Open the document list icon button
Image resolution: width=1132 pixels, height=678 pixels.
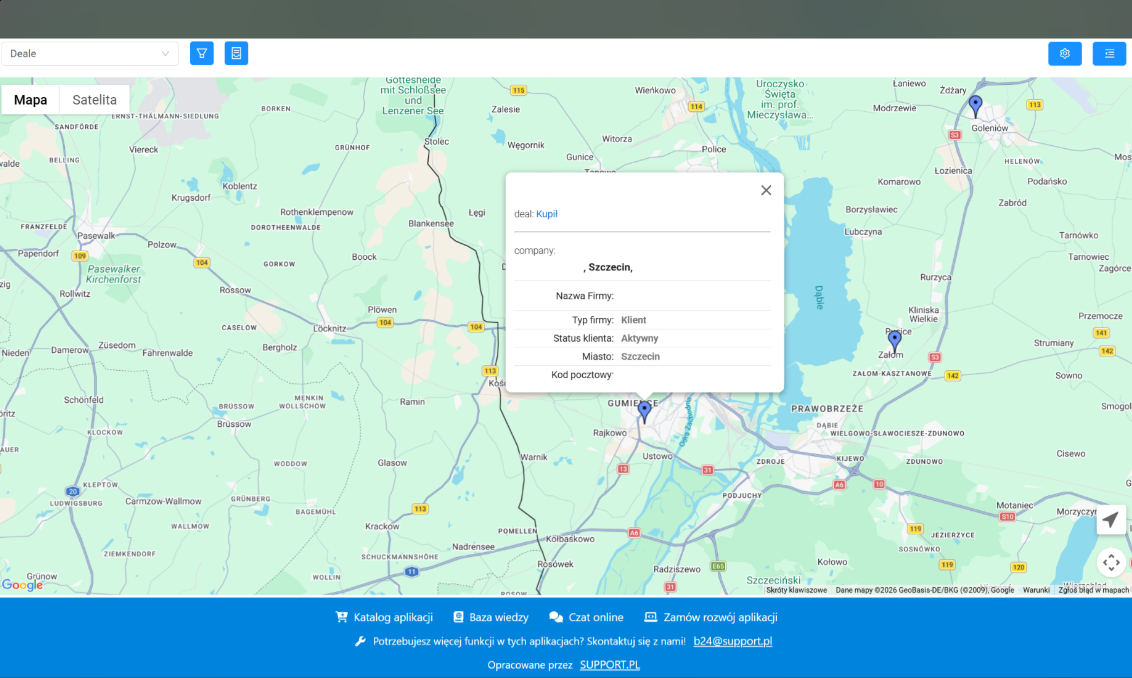coord(236,53)
